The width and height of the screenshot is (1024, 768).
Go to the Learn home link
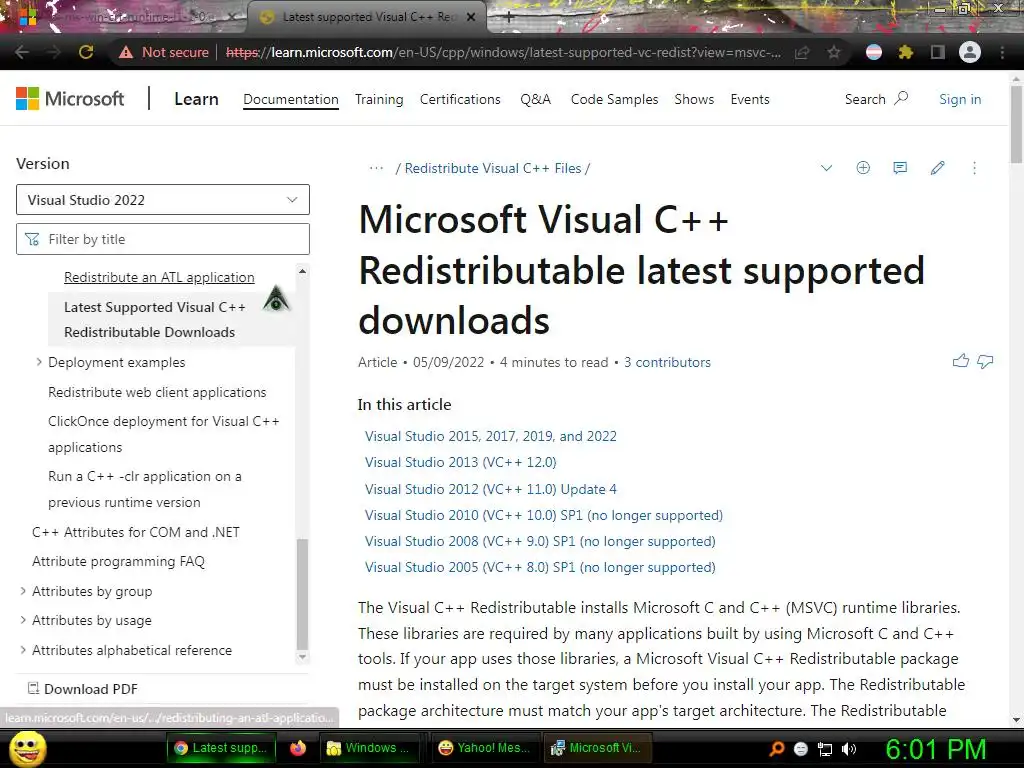coord(196,99)
